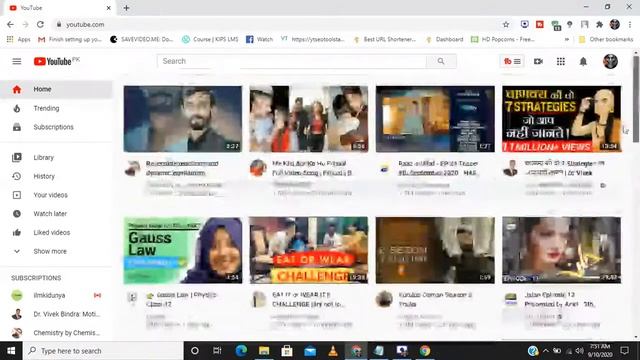The height and width of the screenshot is (360, 640).
Task: Click the queue icon beside the camera
Action: tap(512, 61)
